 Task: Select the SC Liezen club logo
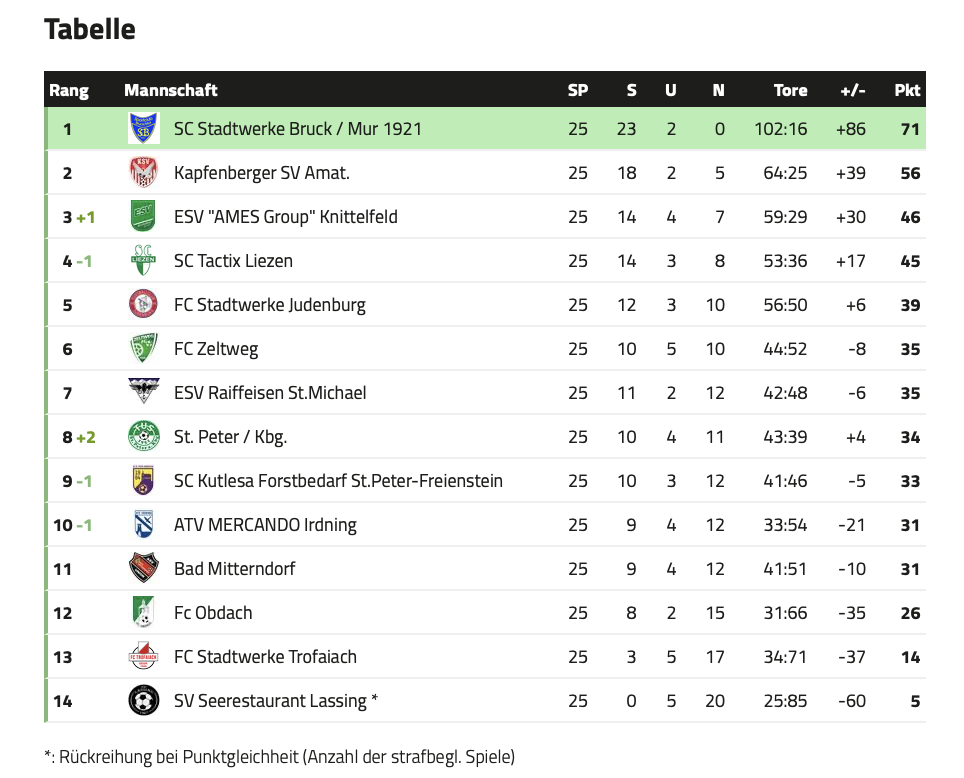(144, 260)
